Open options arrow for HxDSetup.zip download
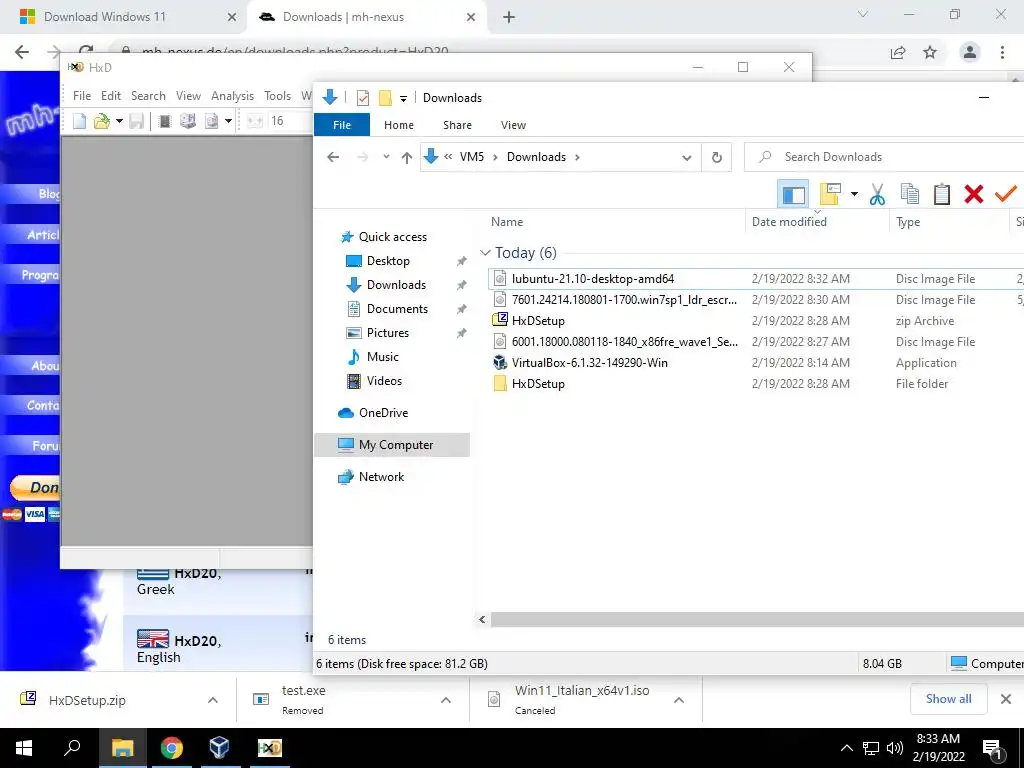1024x768 pixels. point(212,700)
